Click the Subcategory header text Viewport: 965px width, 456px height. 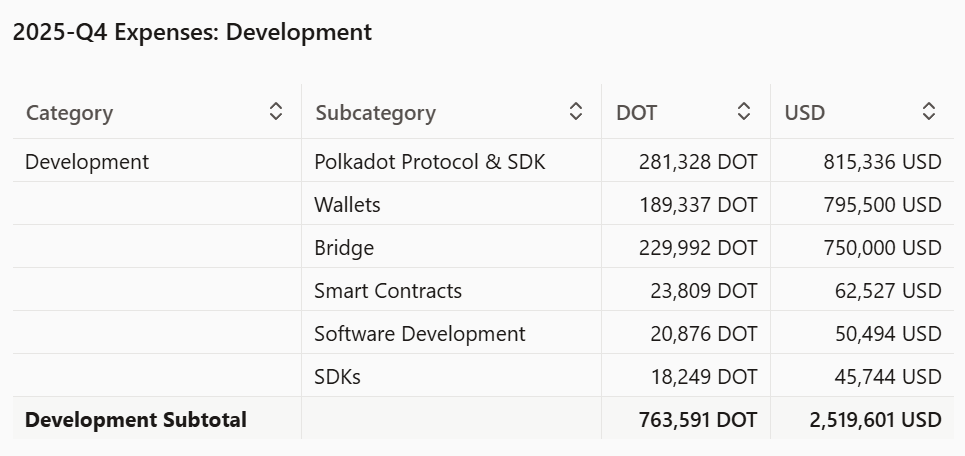[x=375, y=113]
